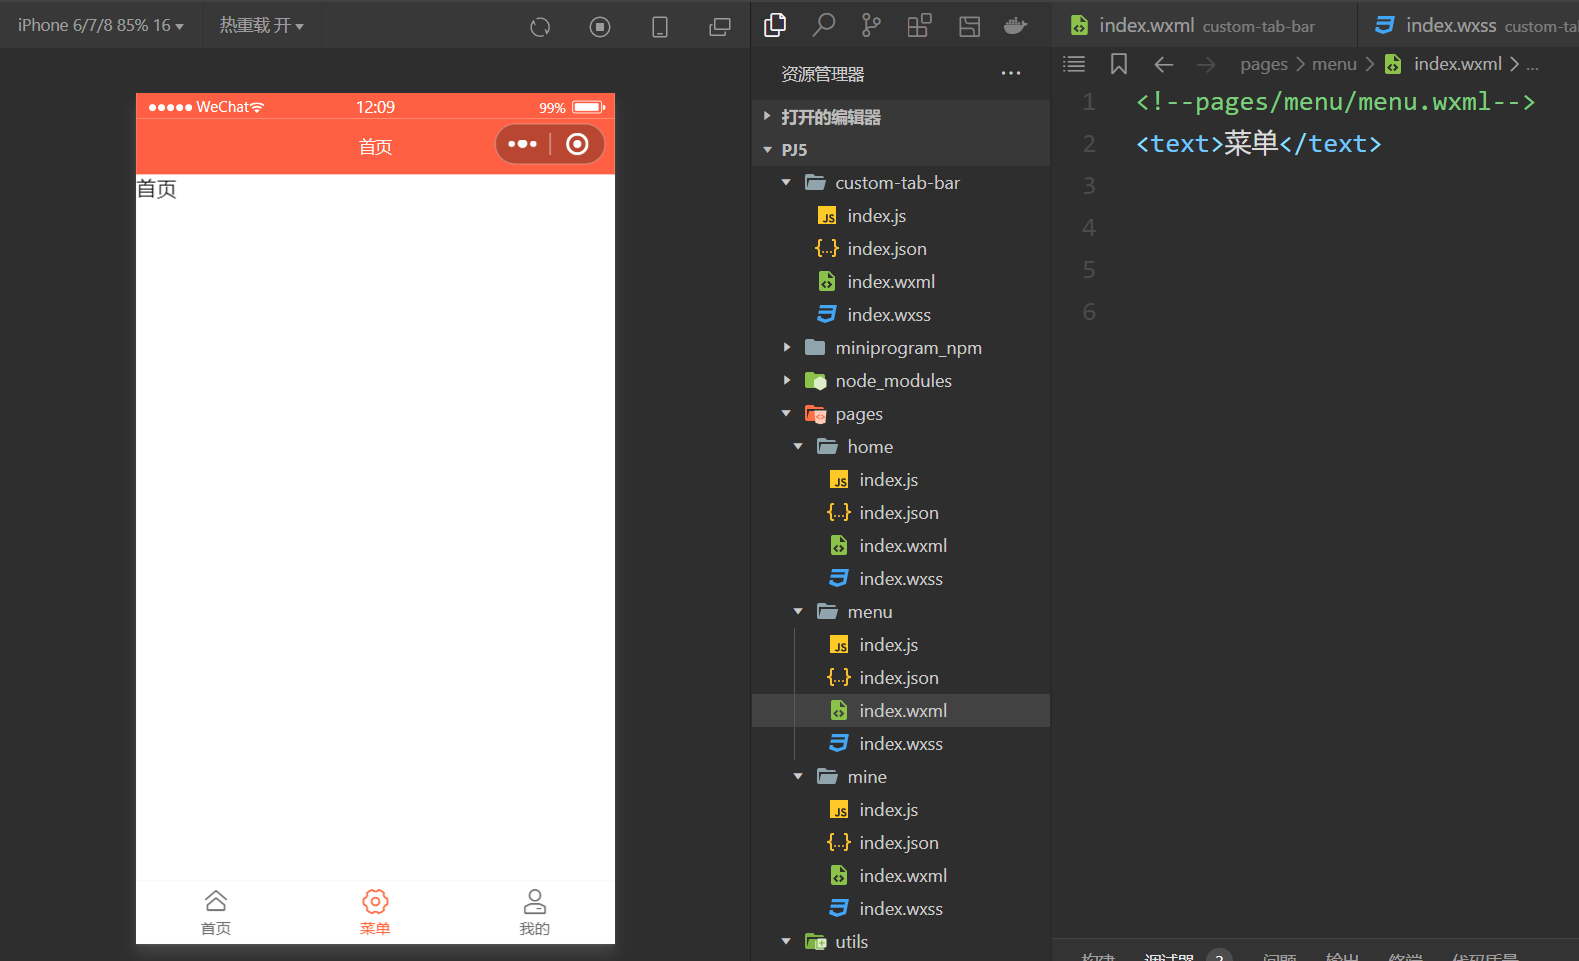
Task: Click the refresh/compile simulator icon
Action: [x=540, y=27]
